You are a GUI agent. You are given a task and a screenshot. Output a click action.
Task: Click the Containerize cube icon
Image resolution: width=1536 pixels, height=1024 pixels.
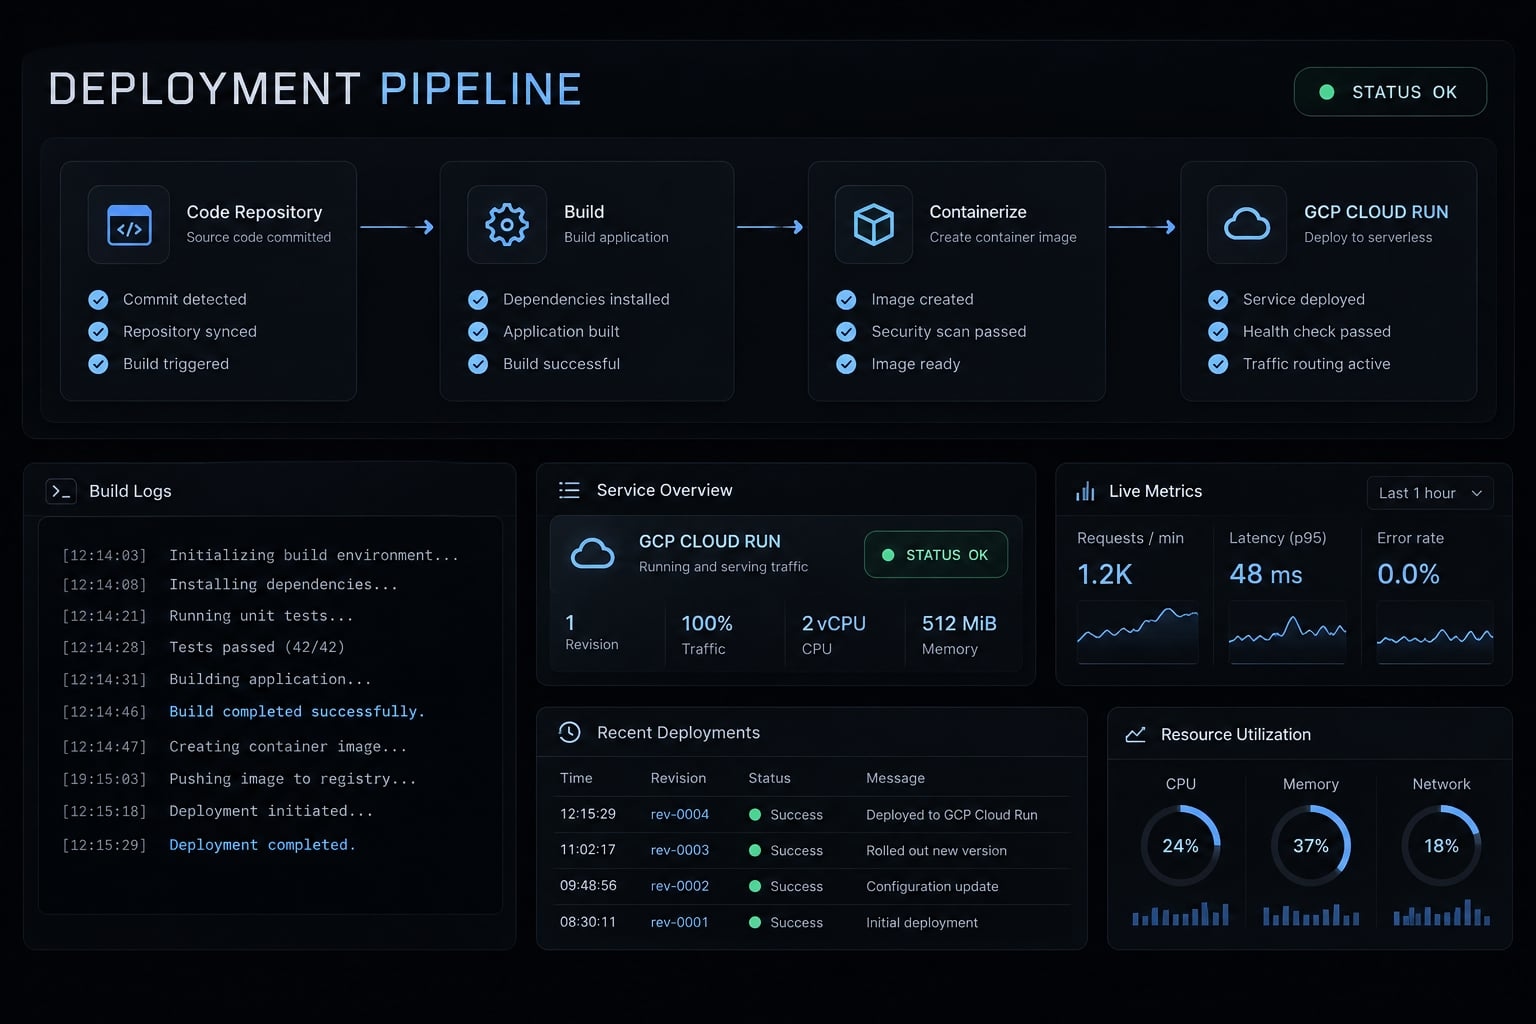tap(873, 225)
